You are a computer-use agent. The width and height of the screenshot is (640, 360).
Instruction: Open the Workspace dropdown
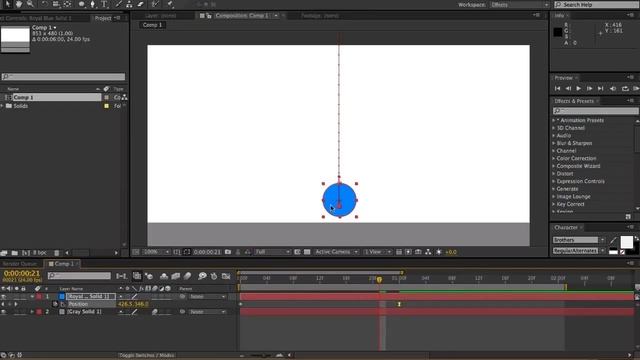pos(519,4)
